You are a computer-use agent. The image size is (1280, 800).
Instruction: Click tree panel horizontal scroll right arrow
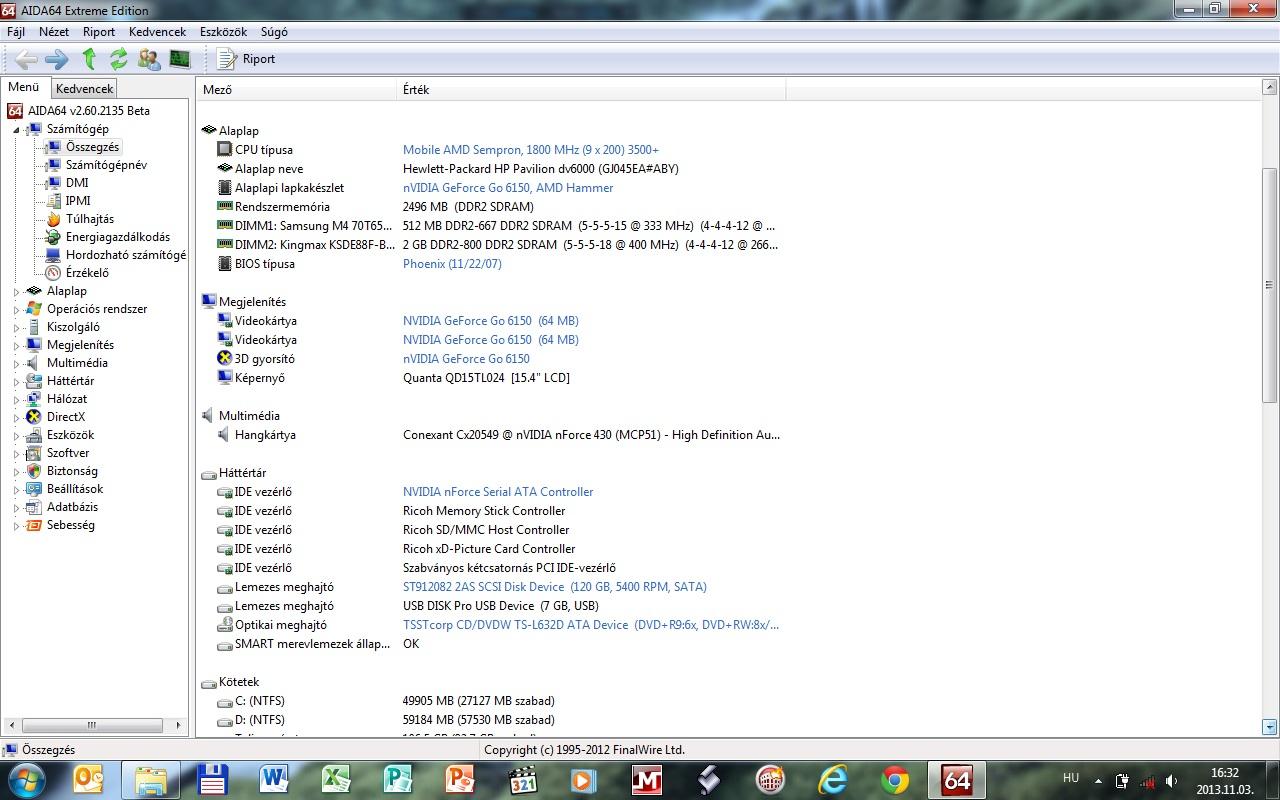coord(180,726)
